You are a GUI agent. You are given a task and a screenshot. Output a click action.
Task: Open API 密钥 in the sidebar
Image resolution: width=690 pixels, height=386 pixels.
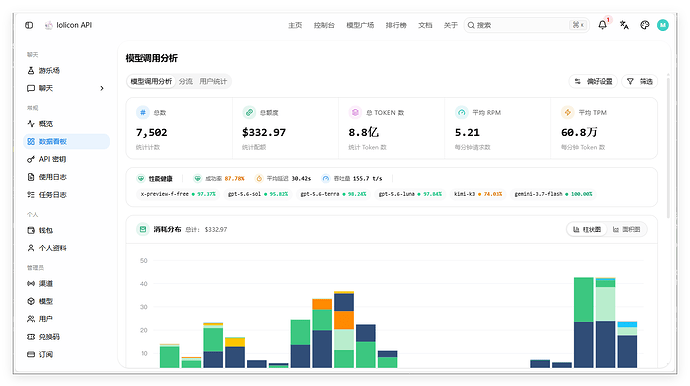tap(66, 159)
